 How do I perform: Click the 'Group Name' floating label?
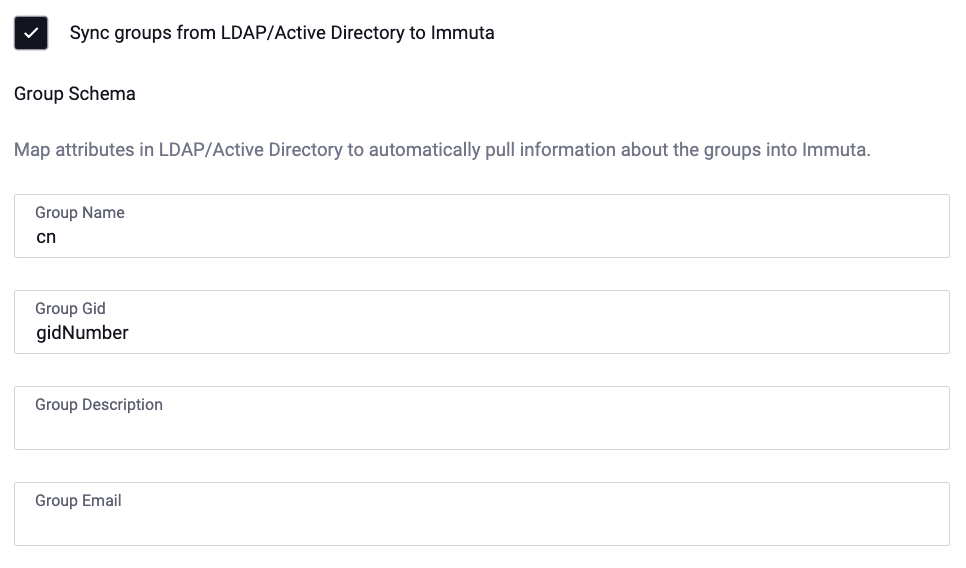pyautogui.click(x=80, y=213)
